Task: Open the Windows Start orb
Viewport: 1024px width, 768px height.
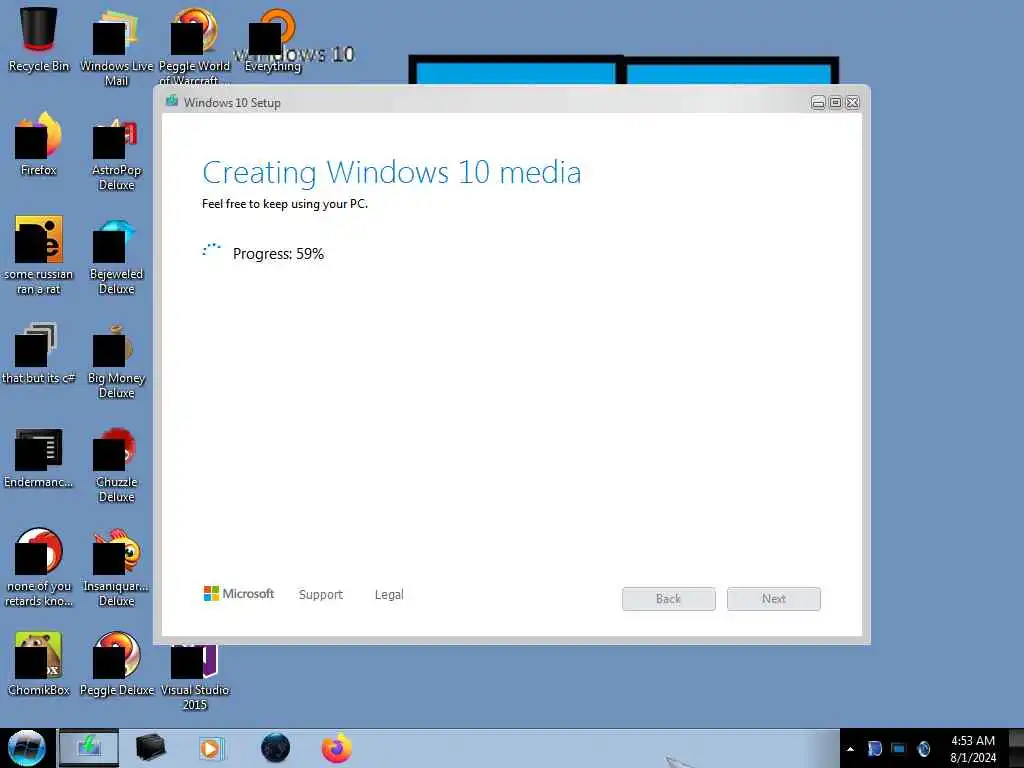Action: point(26,748)
